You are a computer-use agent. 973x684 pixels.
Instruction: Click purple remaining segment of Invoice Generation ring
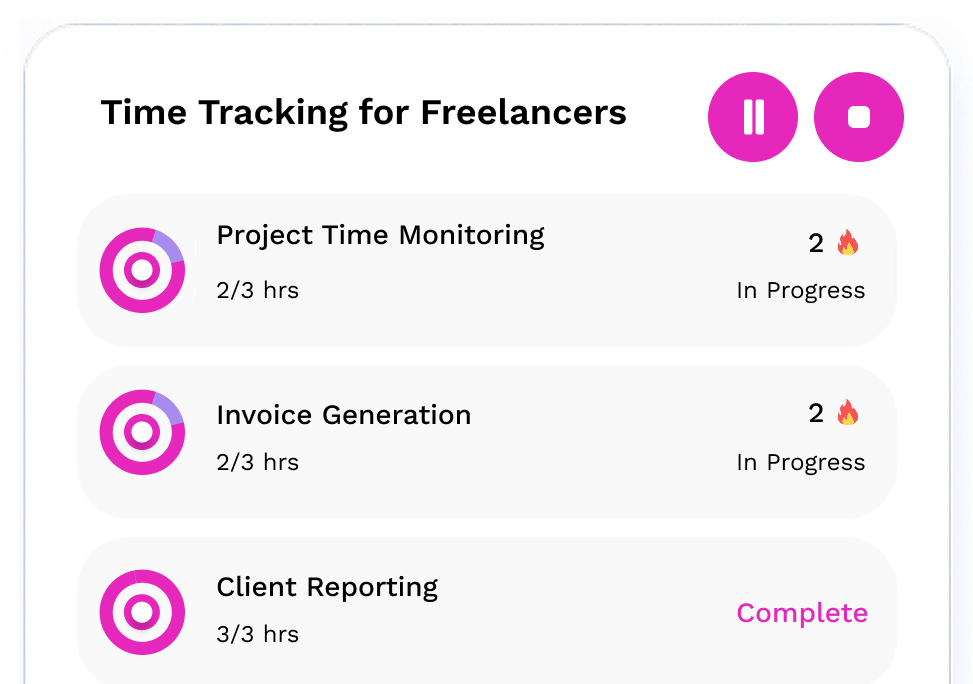(169, 408)
